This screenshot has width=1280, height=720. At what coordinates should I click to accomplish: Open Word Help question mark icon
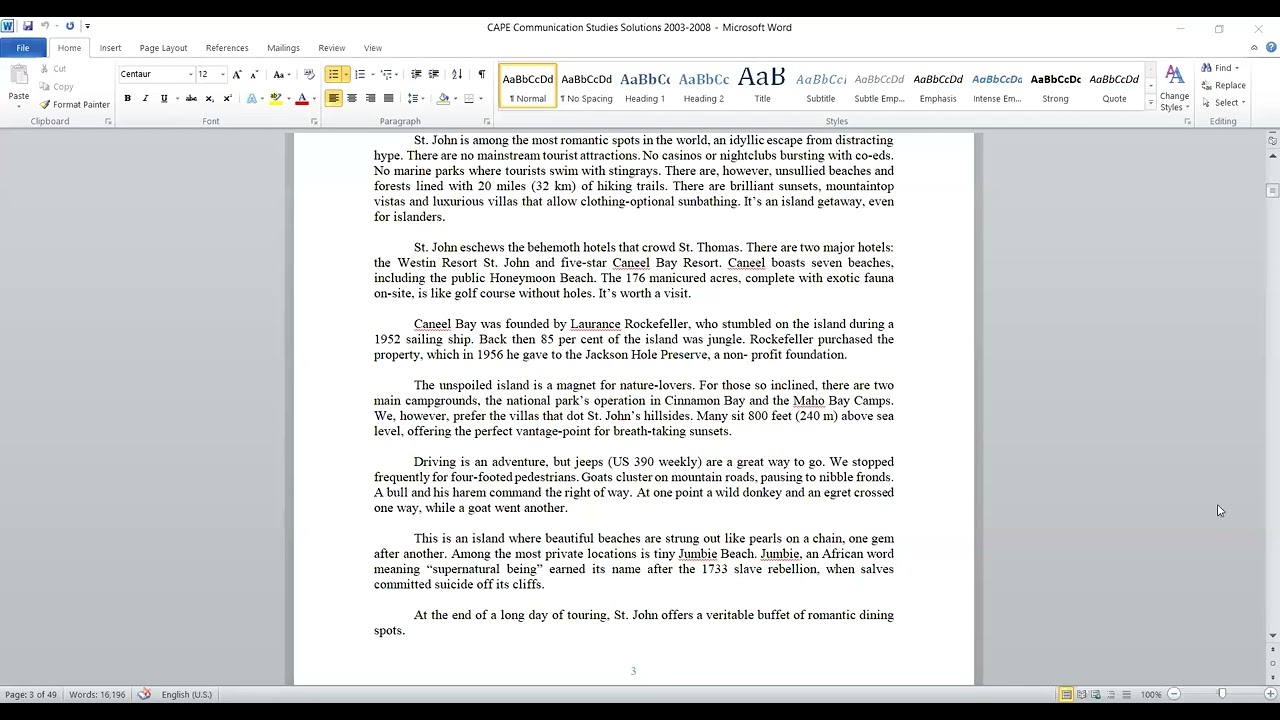[x=1270, y=47]
